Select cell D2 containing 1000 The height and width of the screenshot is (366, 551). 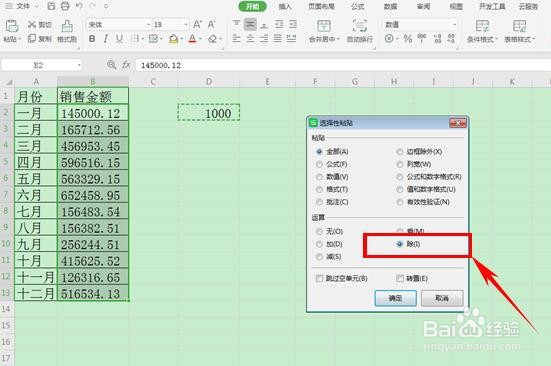[x=209, y=113]
